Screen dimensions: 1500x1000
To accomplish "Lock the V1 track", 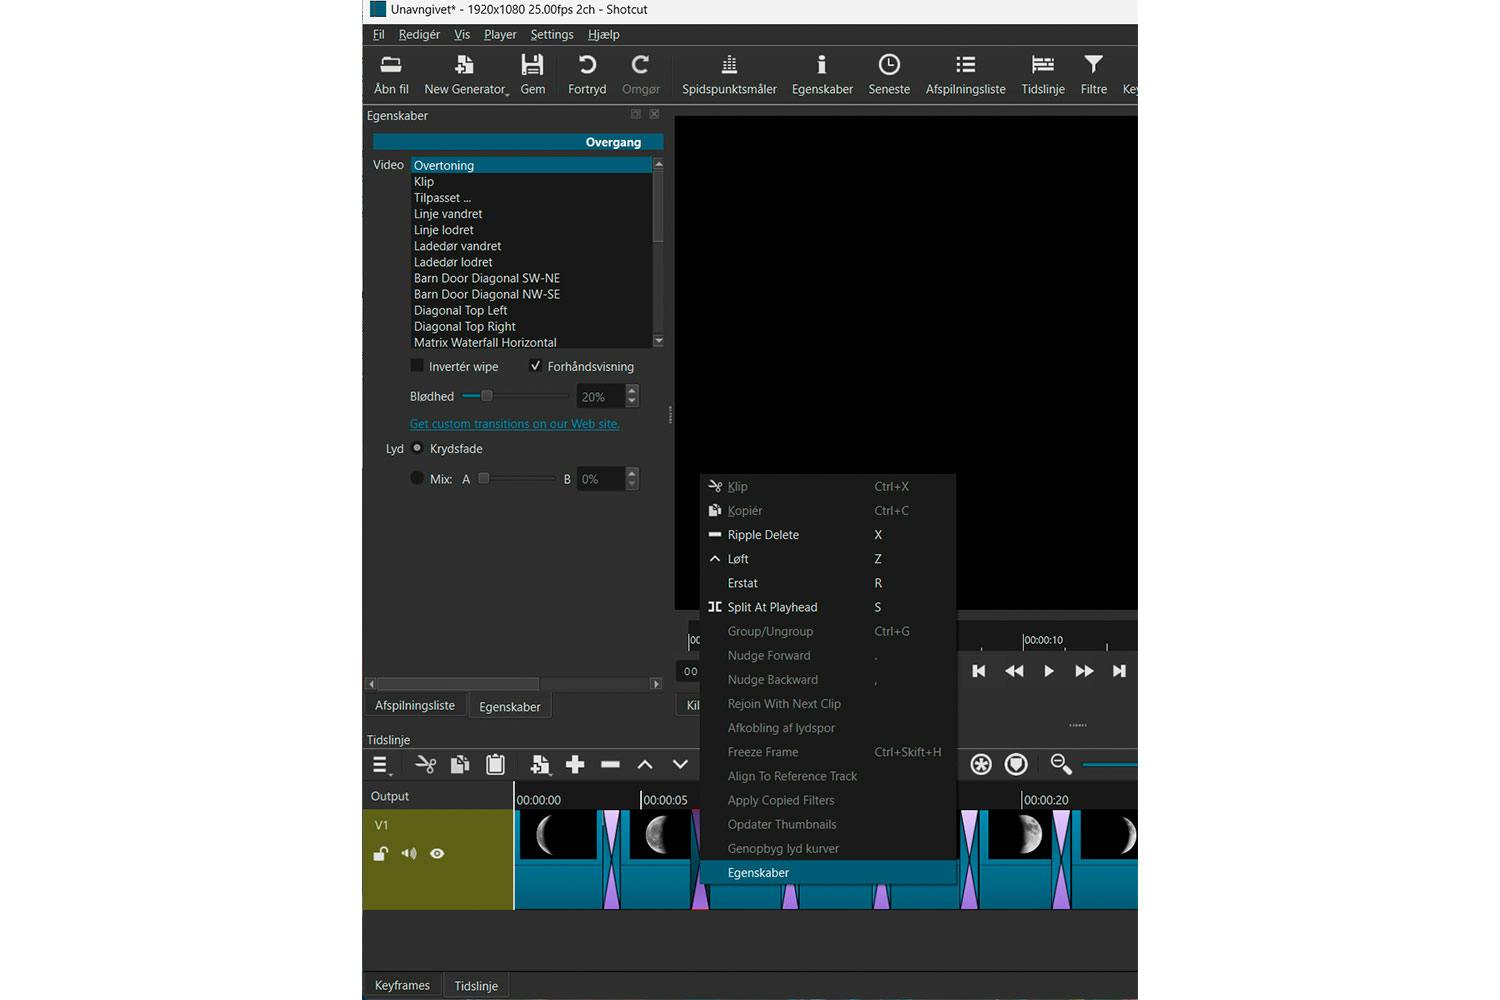I will click(x=380, y=854).
